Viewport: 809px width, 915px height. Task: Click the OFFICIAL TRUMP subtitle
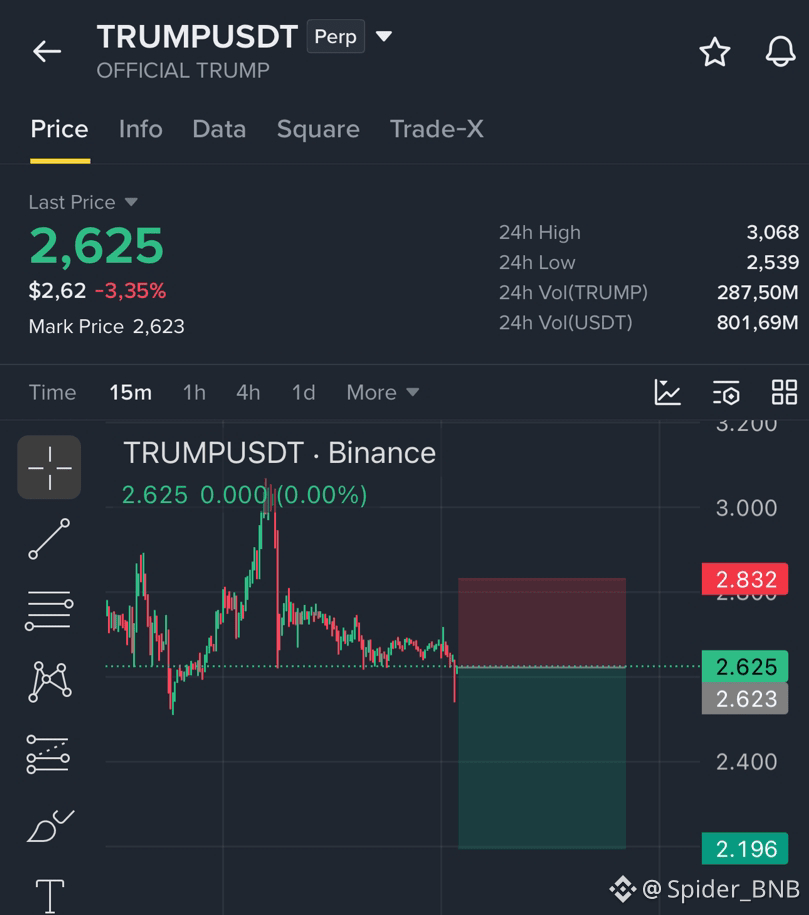point(183,71)
